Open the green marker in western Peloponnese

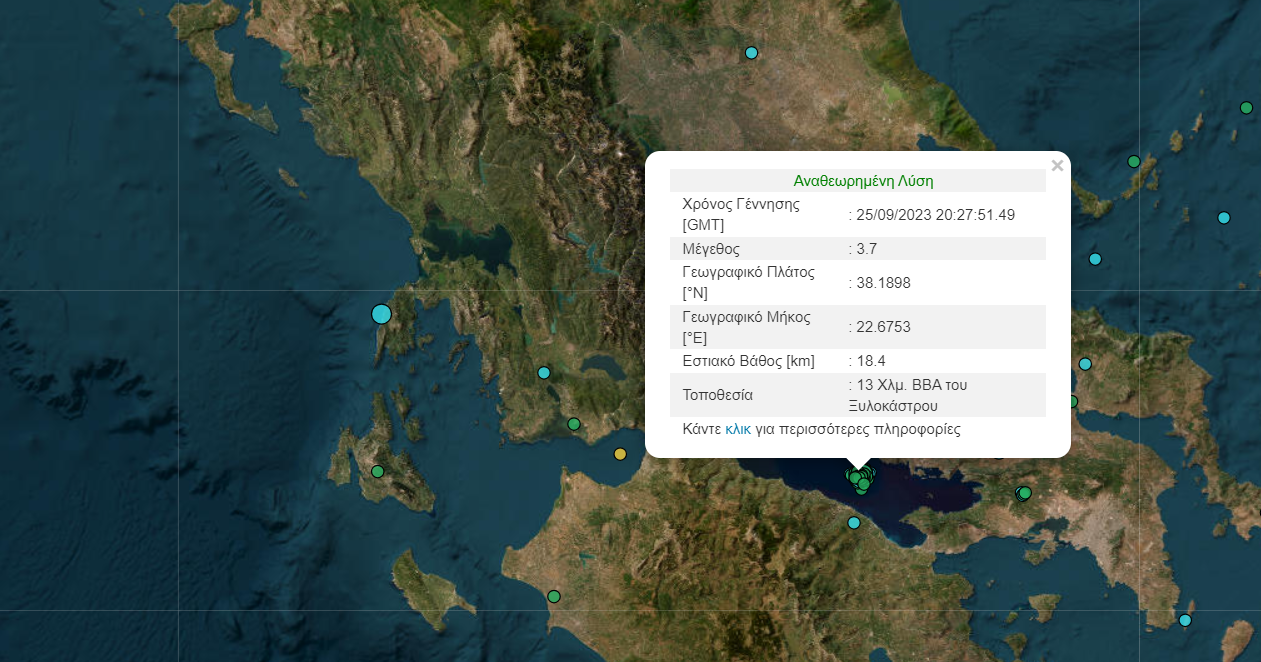point(554,597)
